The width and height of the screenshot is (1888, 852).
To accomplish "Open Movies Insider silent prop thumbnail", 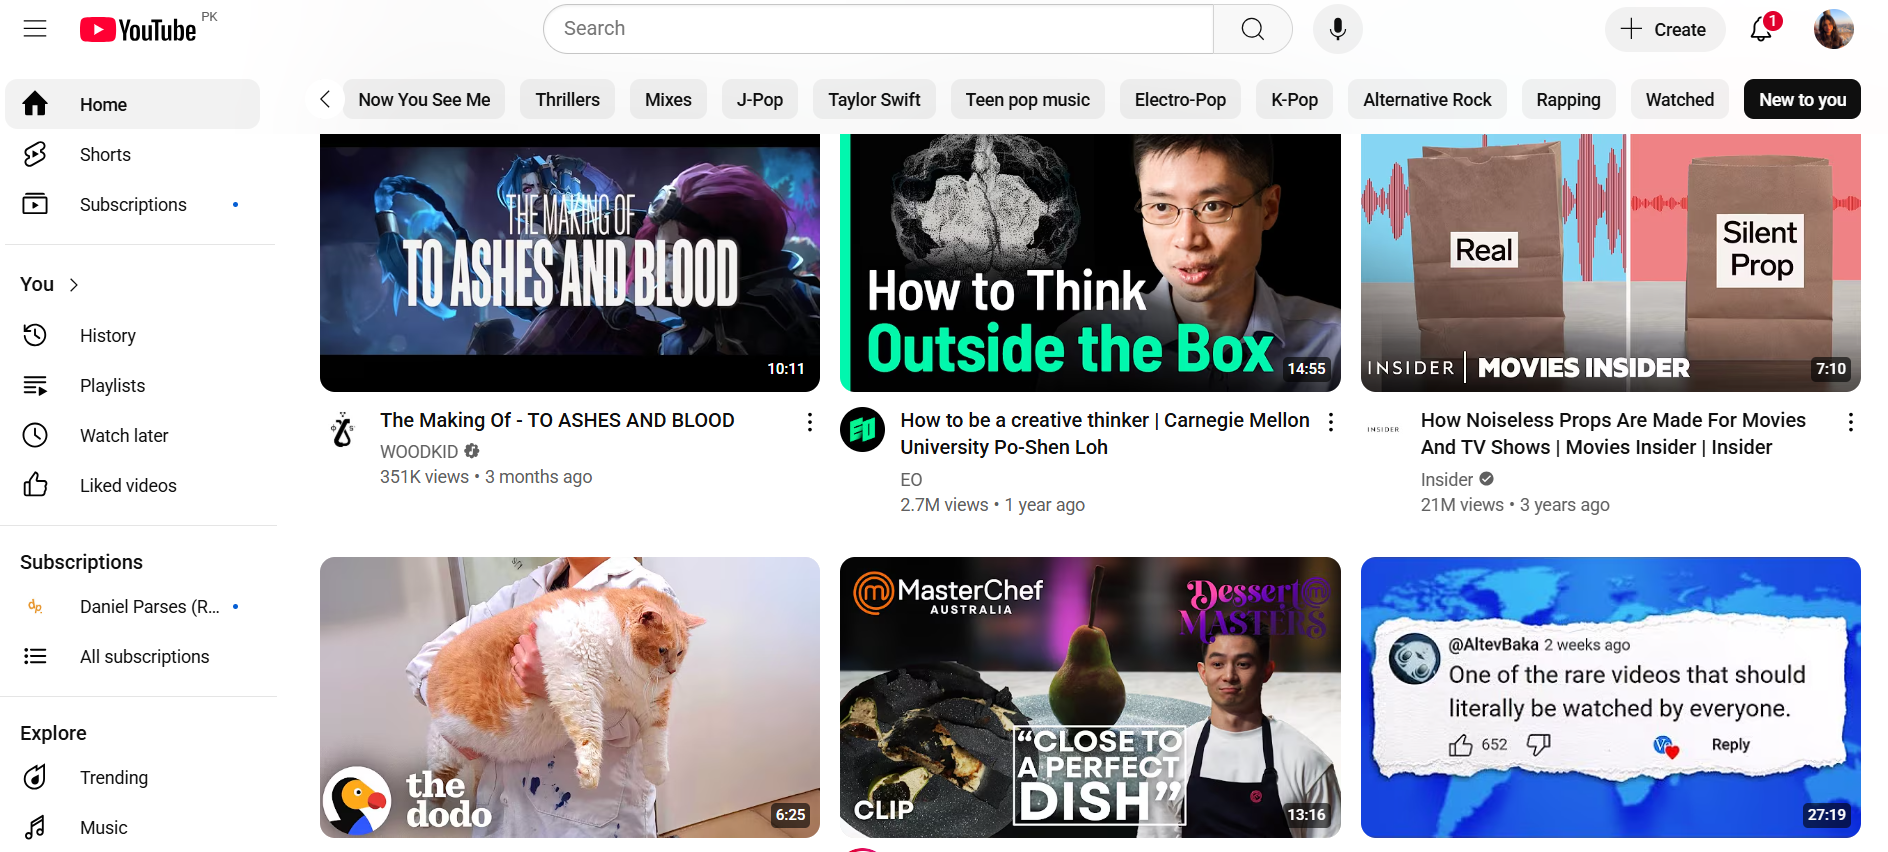I will pyautogui.click(x=1610, y=263).
